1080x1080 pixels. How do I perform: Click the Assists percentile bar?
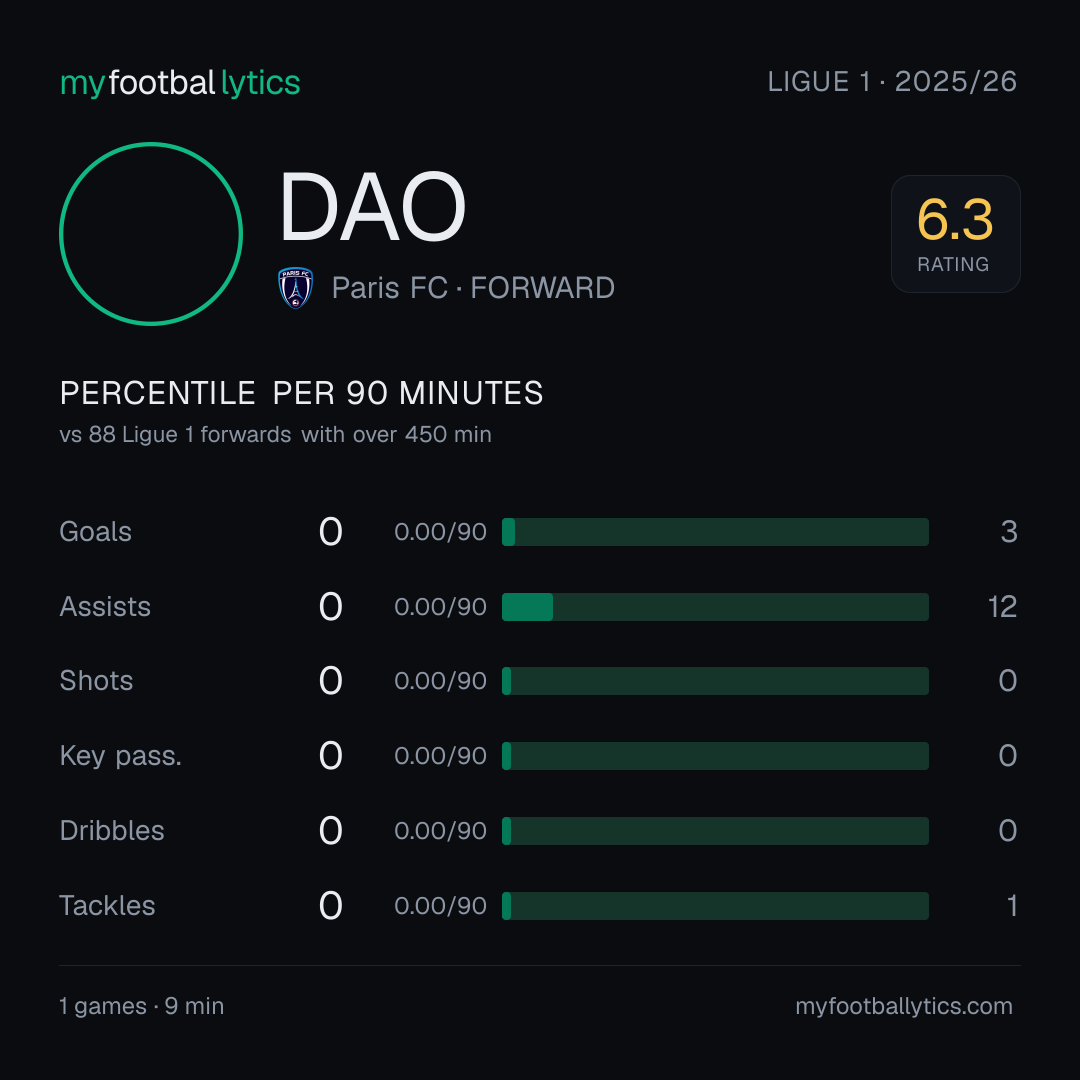tap(715, 607)
